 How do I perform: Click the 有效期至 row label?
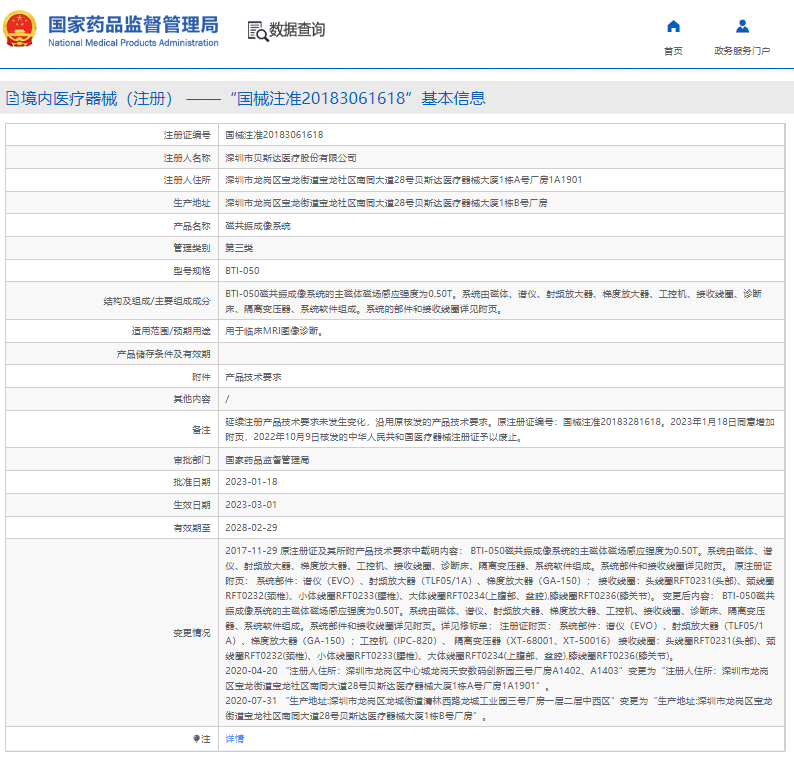[x=191, y=528]
